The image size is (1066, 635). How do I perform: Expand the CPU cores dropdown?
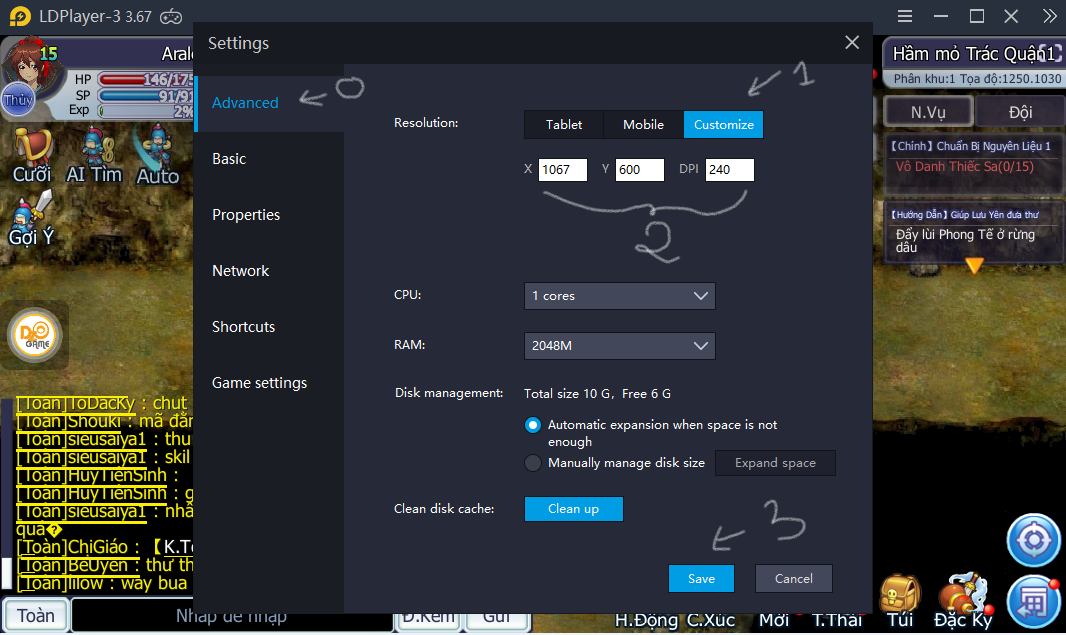pyautogui.click(x=619, y=296)
